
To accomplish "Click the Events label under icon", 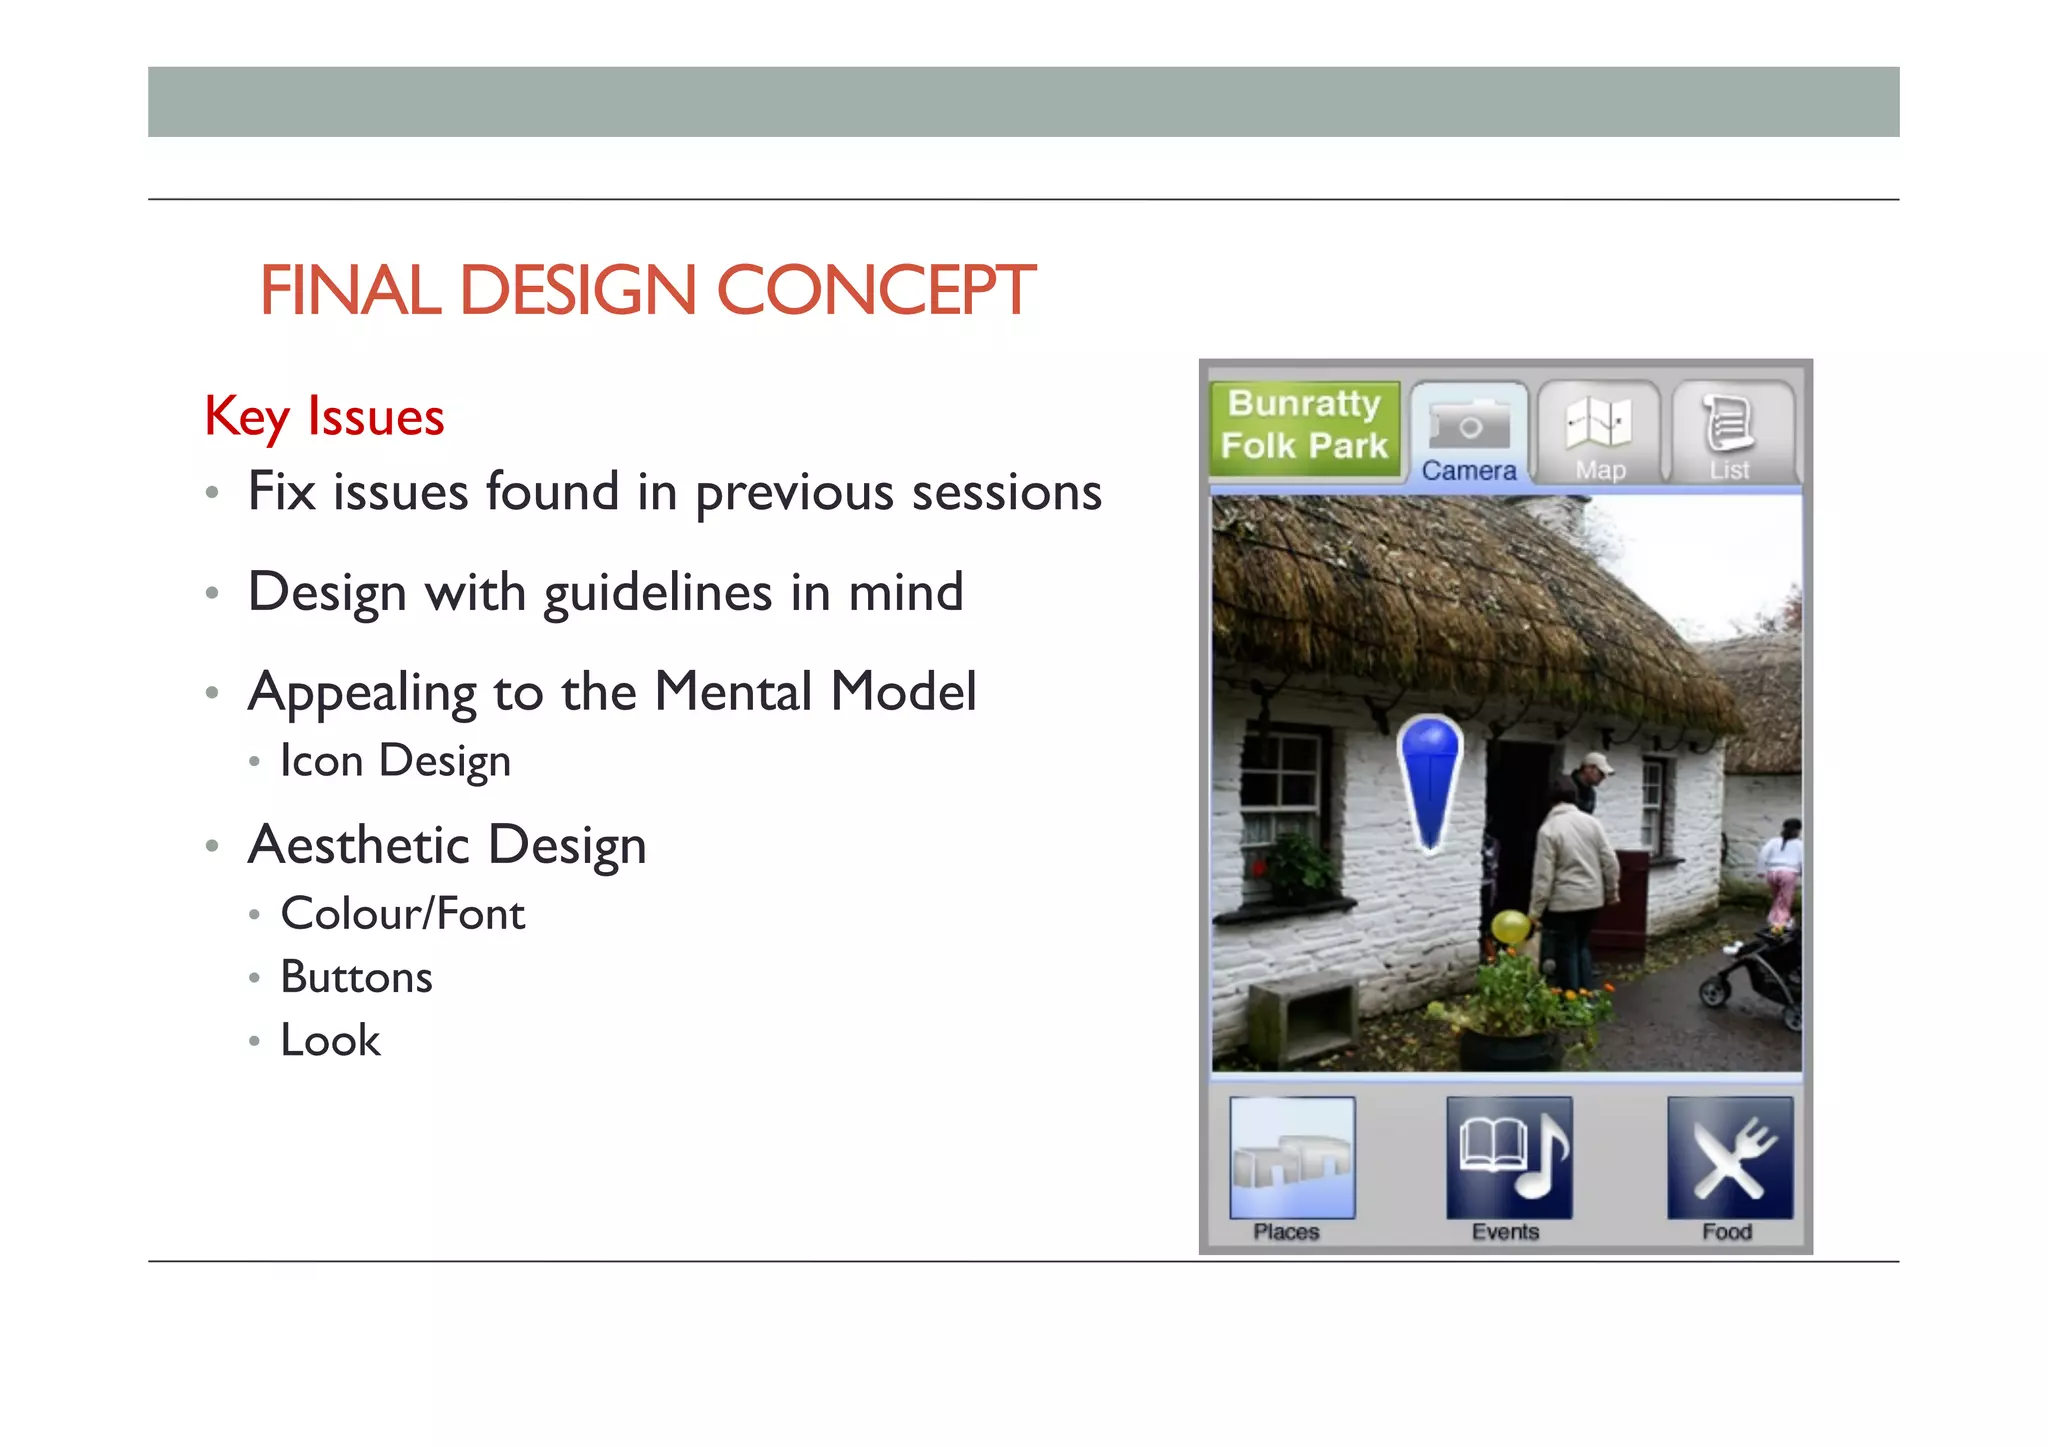I will tap(1505, 1232).
